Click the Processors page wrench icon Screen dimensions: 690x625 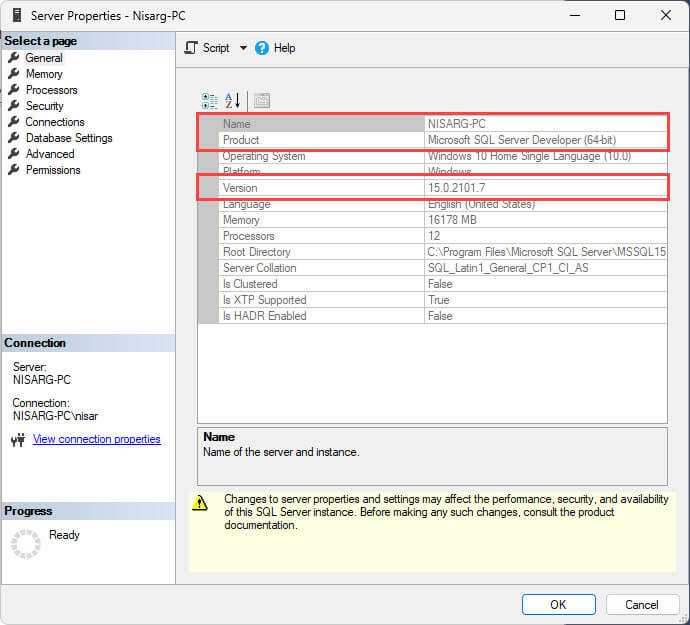click(x=14, y=89)
